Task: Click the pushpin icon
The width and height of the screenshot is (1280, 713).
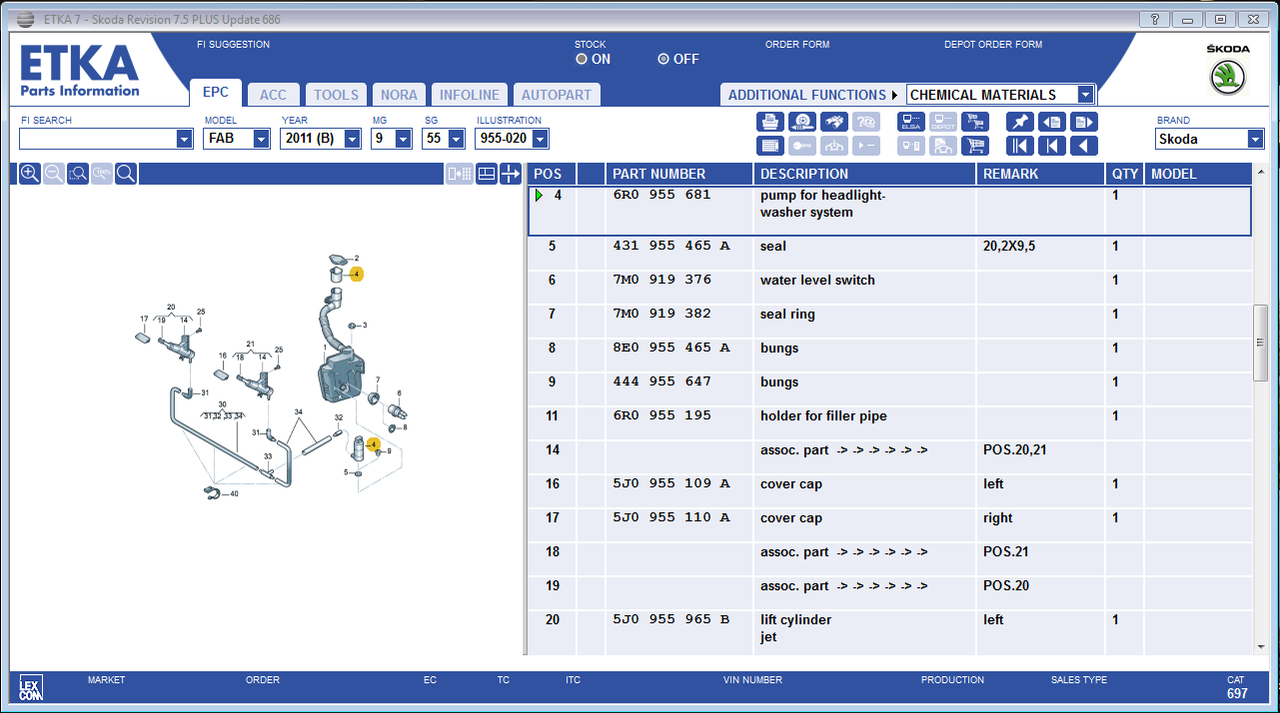Action: pos(1020,122)
